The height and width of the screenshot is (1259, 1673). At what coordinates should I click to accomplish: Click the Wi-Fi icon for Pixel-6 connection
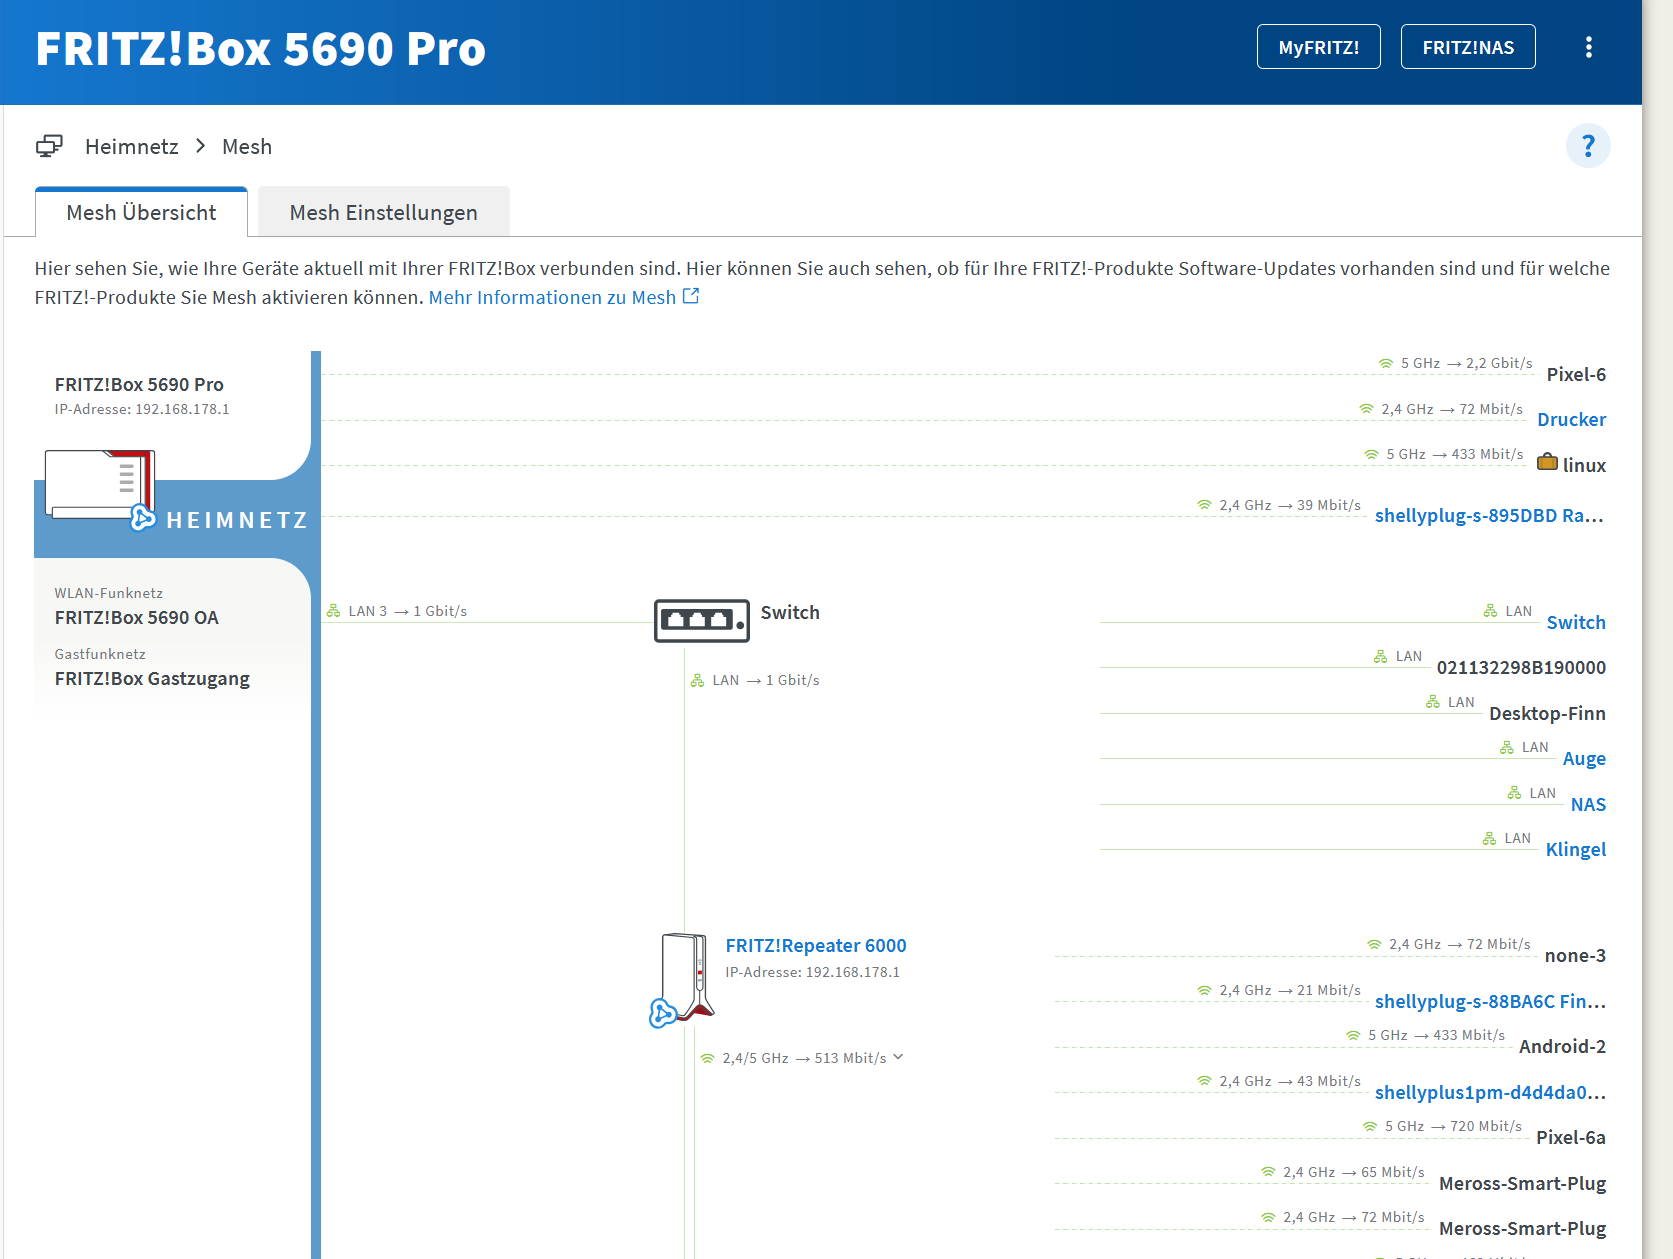(1386, 363)
